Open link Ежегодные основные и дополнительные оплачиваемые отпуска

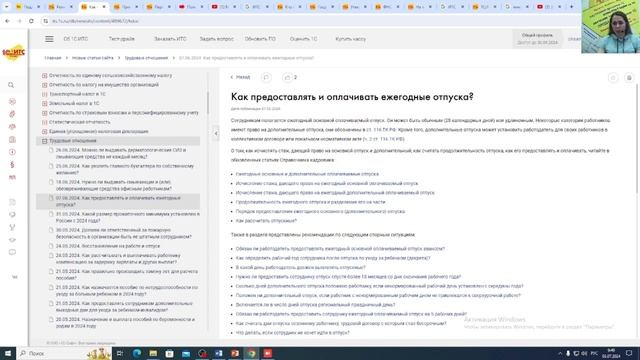(x=307, y=174)
